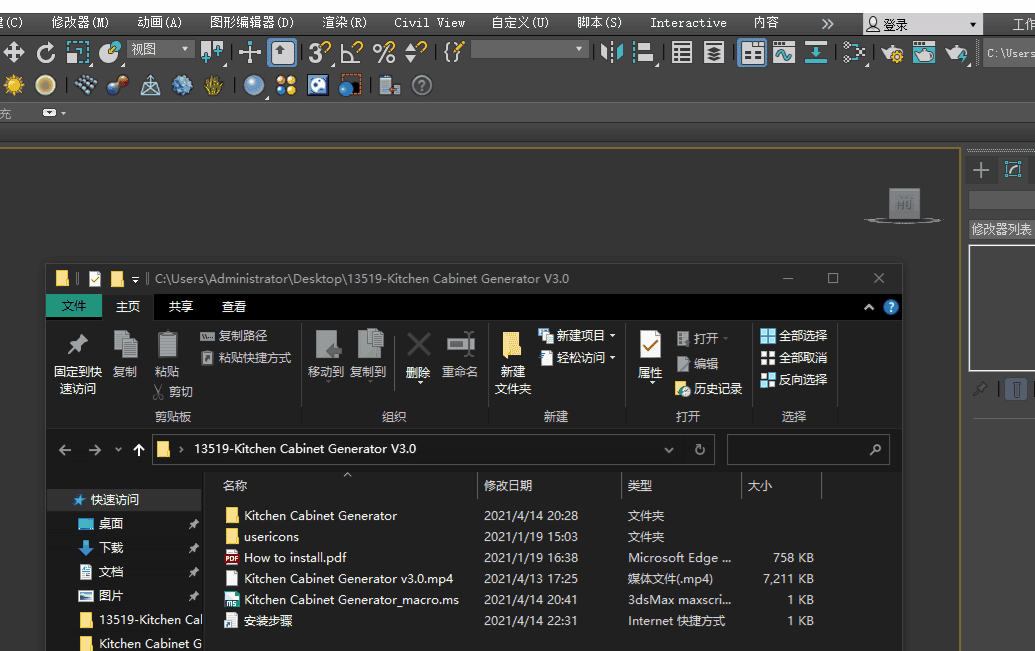Show hidden menus via double chevron
1035x651 pixels.
coord(827,24)
